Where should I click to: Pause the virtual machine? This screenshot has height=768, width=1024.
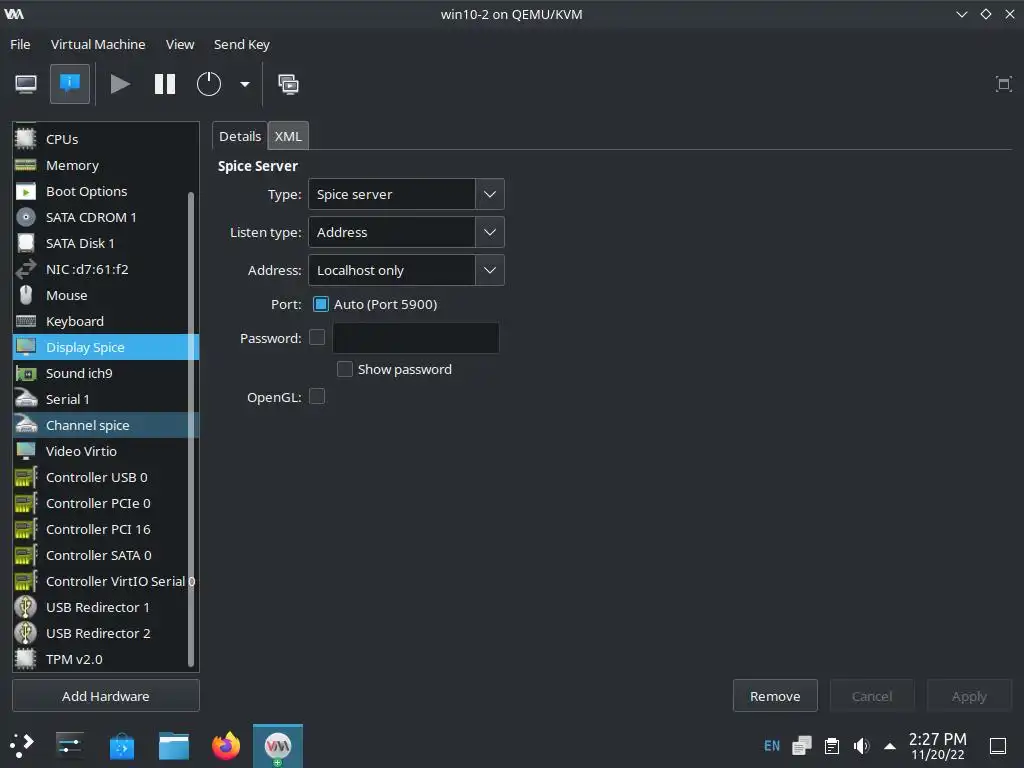pyautogui.click(x=165, y=84)
